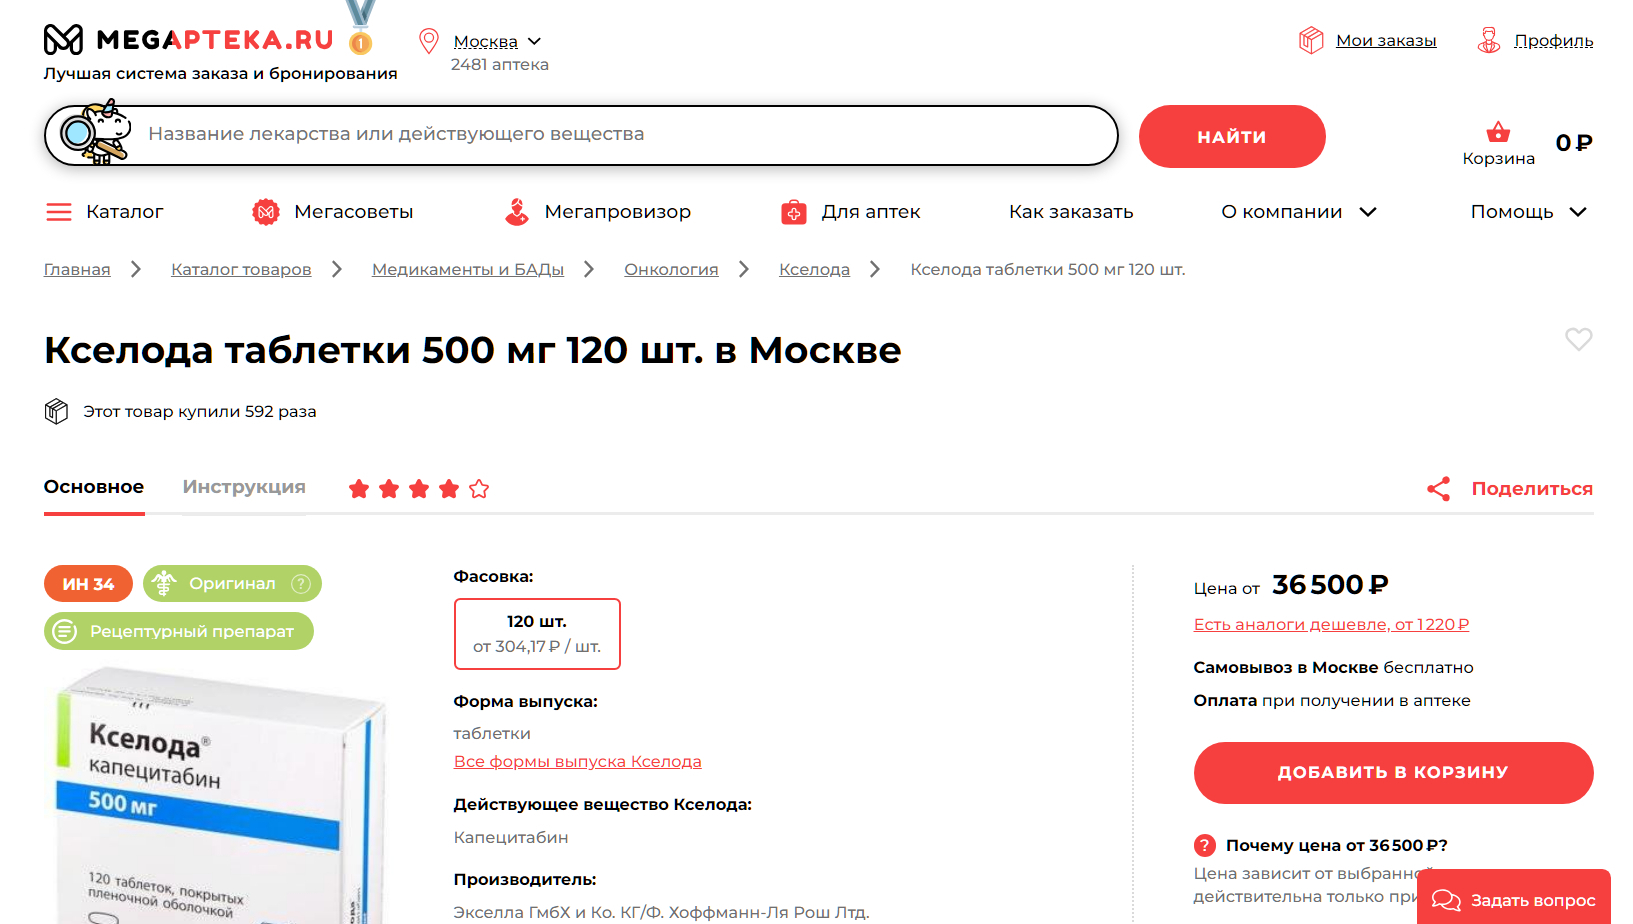The height and width of the screenshot is (924, 1633).
Task: Click the first rating star
Action: 359,489
